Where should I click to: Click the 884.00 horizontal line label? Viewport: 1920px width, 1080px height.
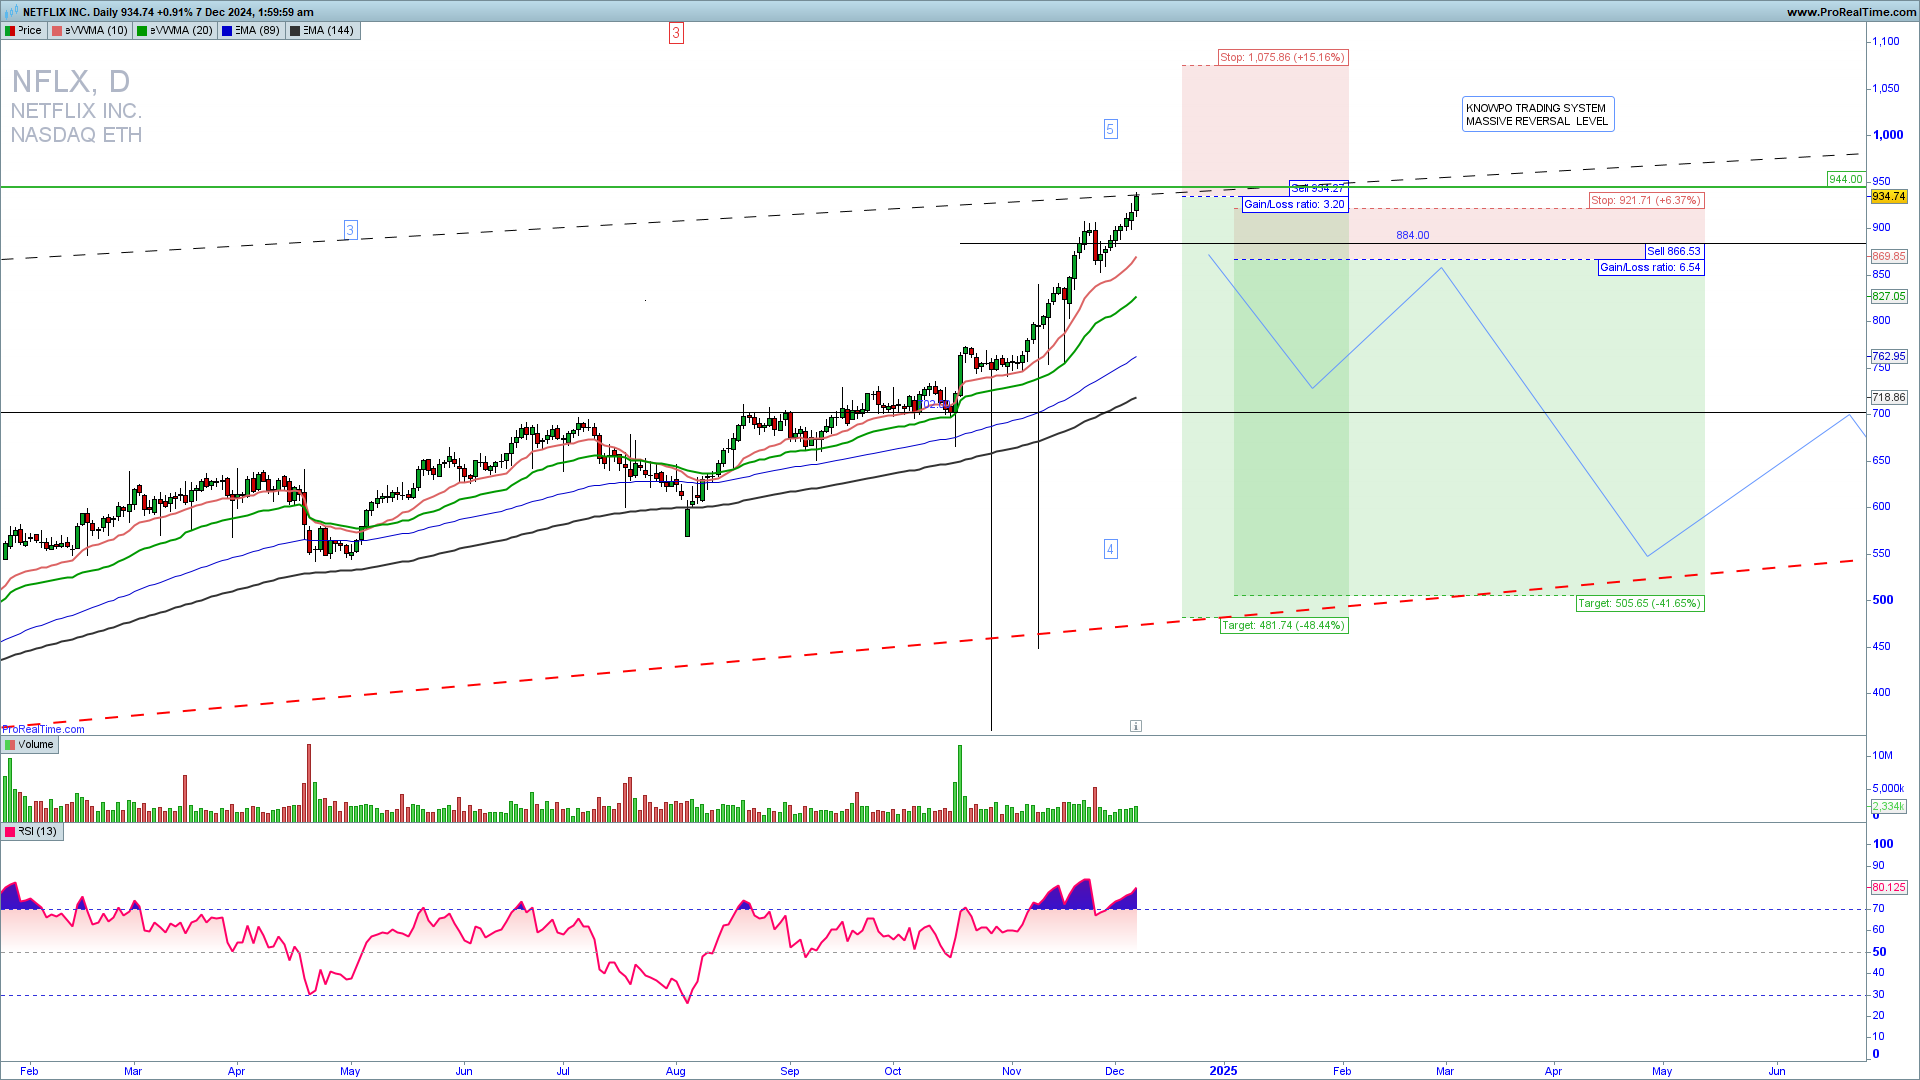click(1413, 236)
